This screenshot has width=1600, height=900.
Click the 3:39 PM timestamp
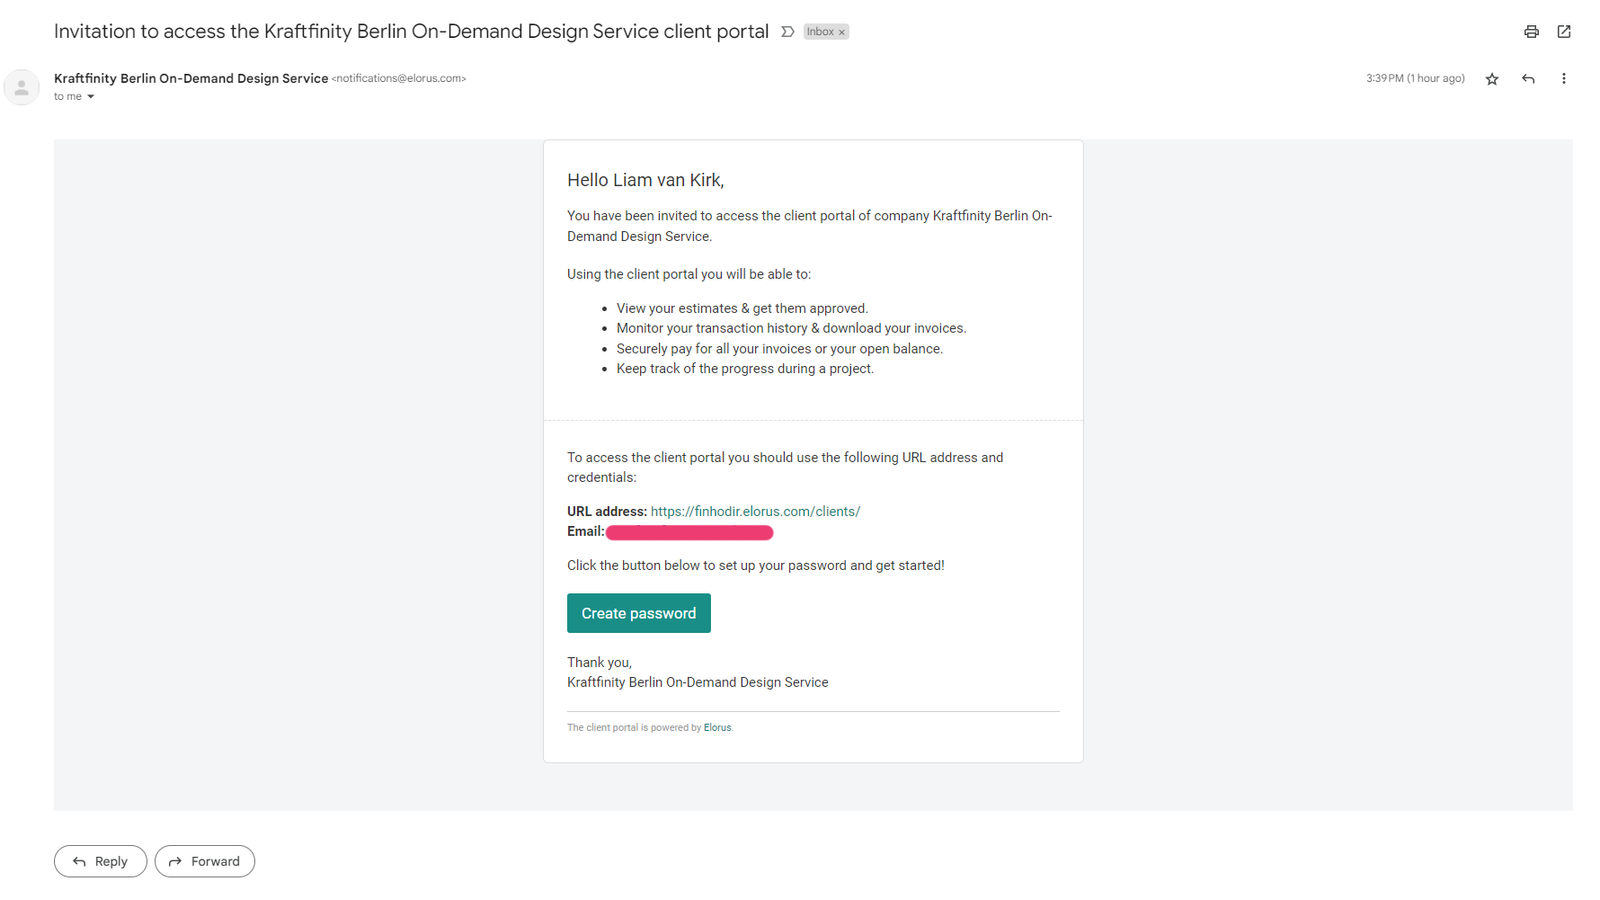click(x=1415, y=78)
